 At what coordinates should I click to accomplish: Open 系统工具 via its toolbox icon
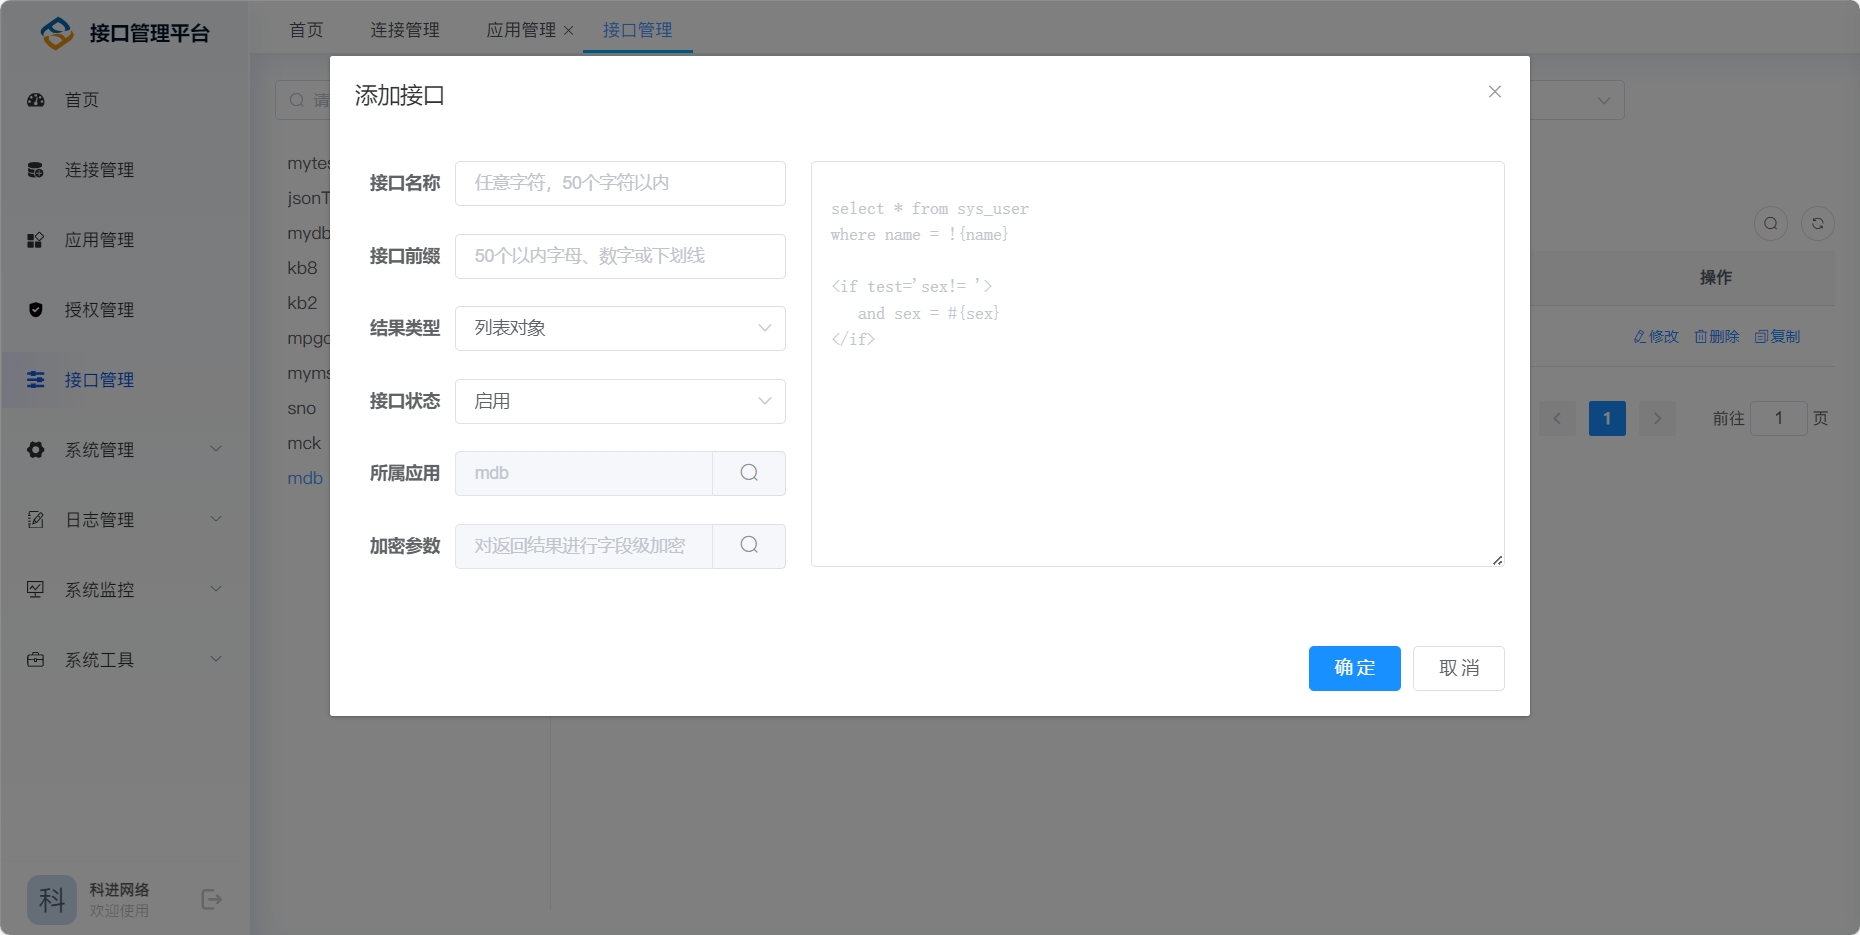coord(36,659)
